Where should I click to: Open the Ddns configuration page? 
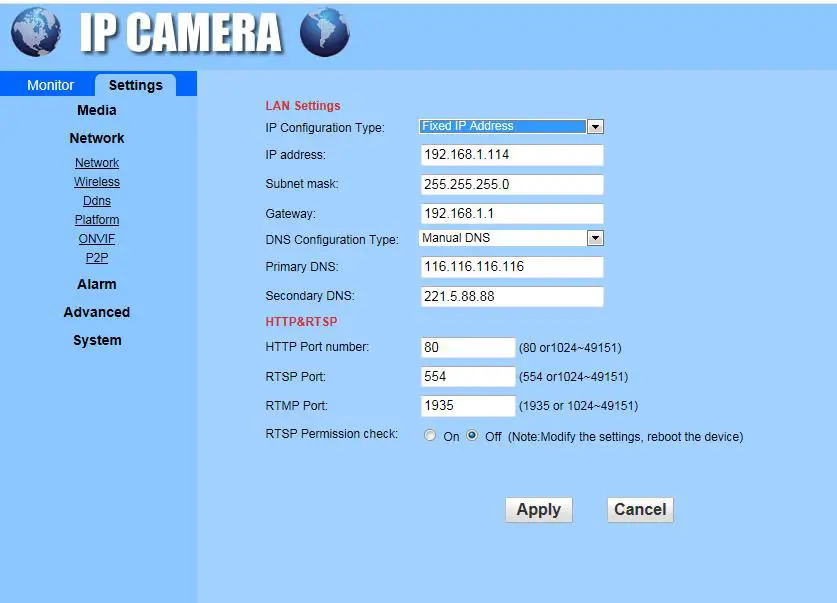coord(96,200)
